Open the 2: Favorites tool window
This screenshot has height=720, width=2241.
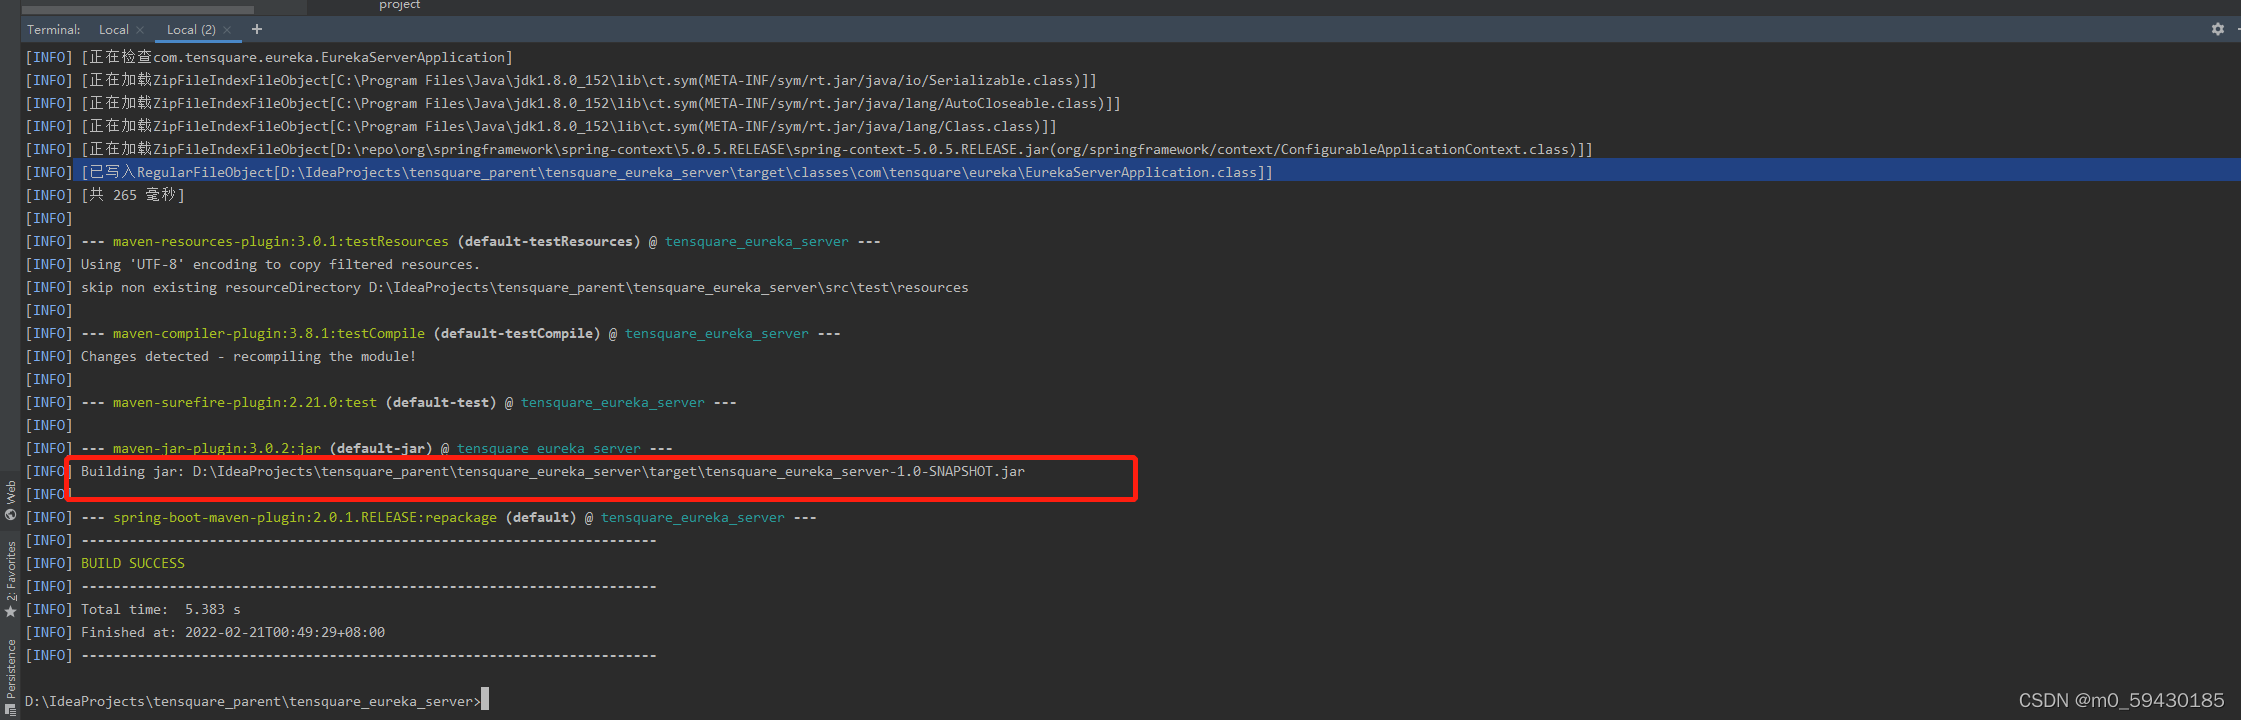pos(11,578)
